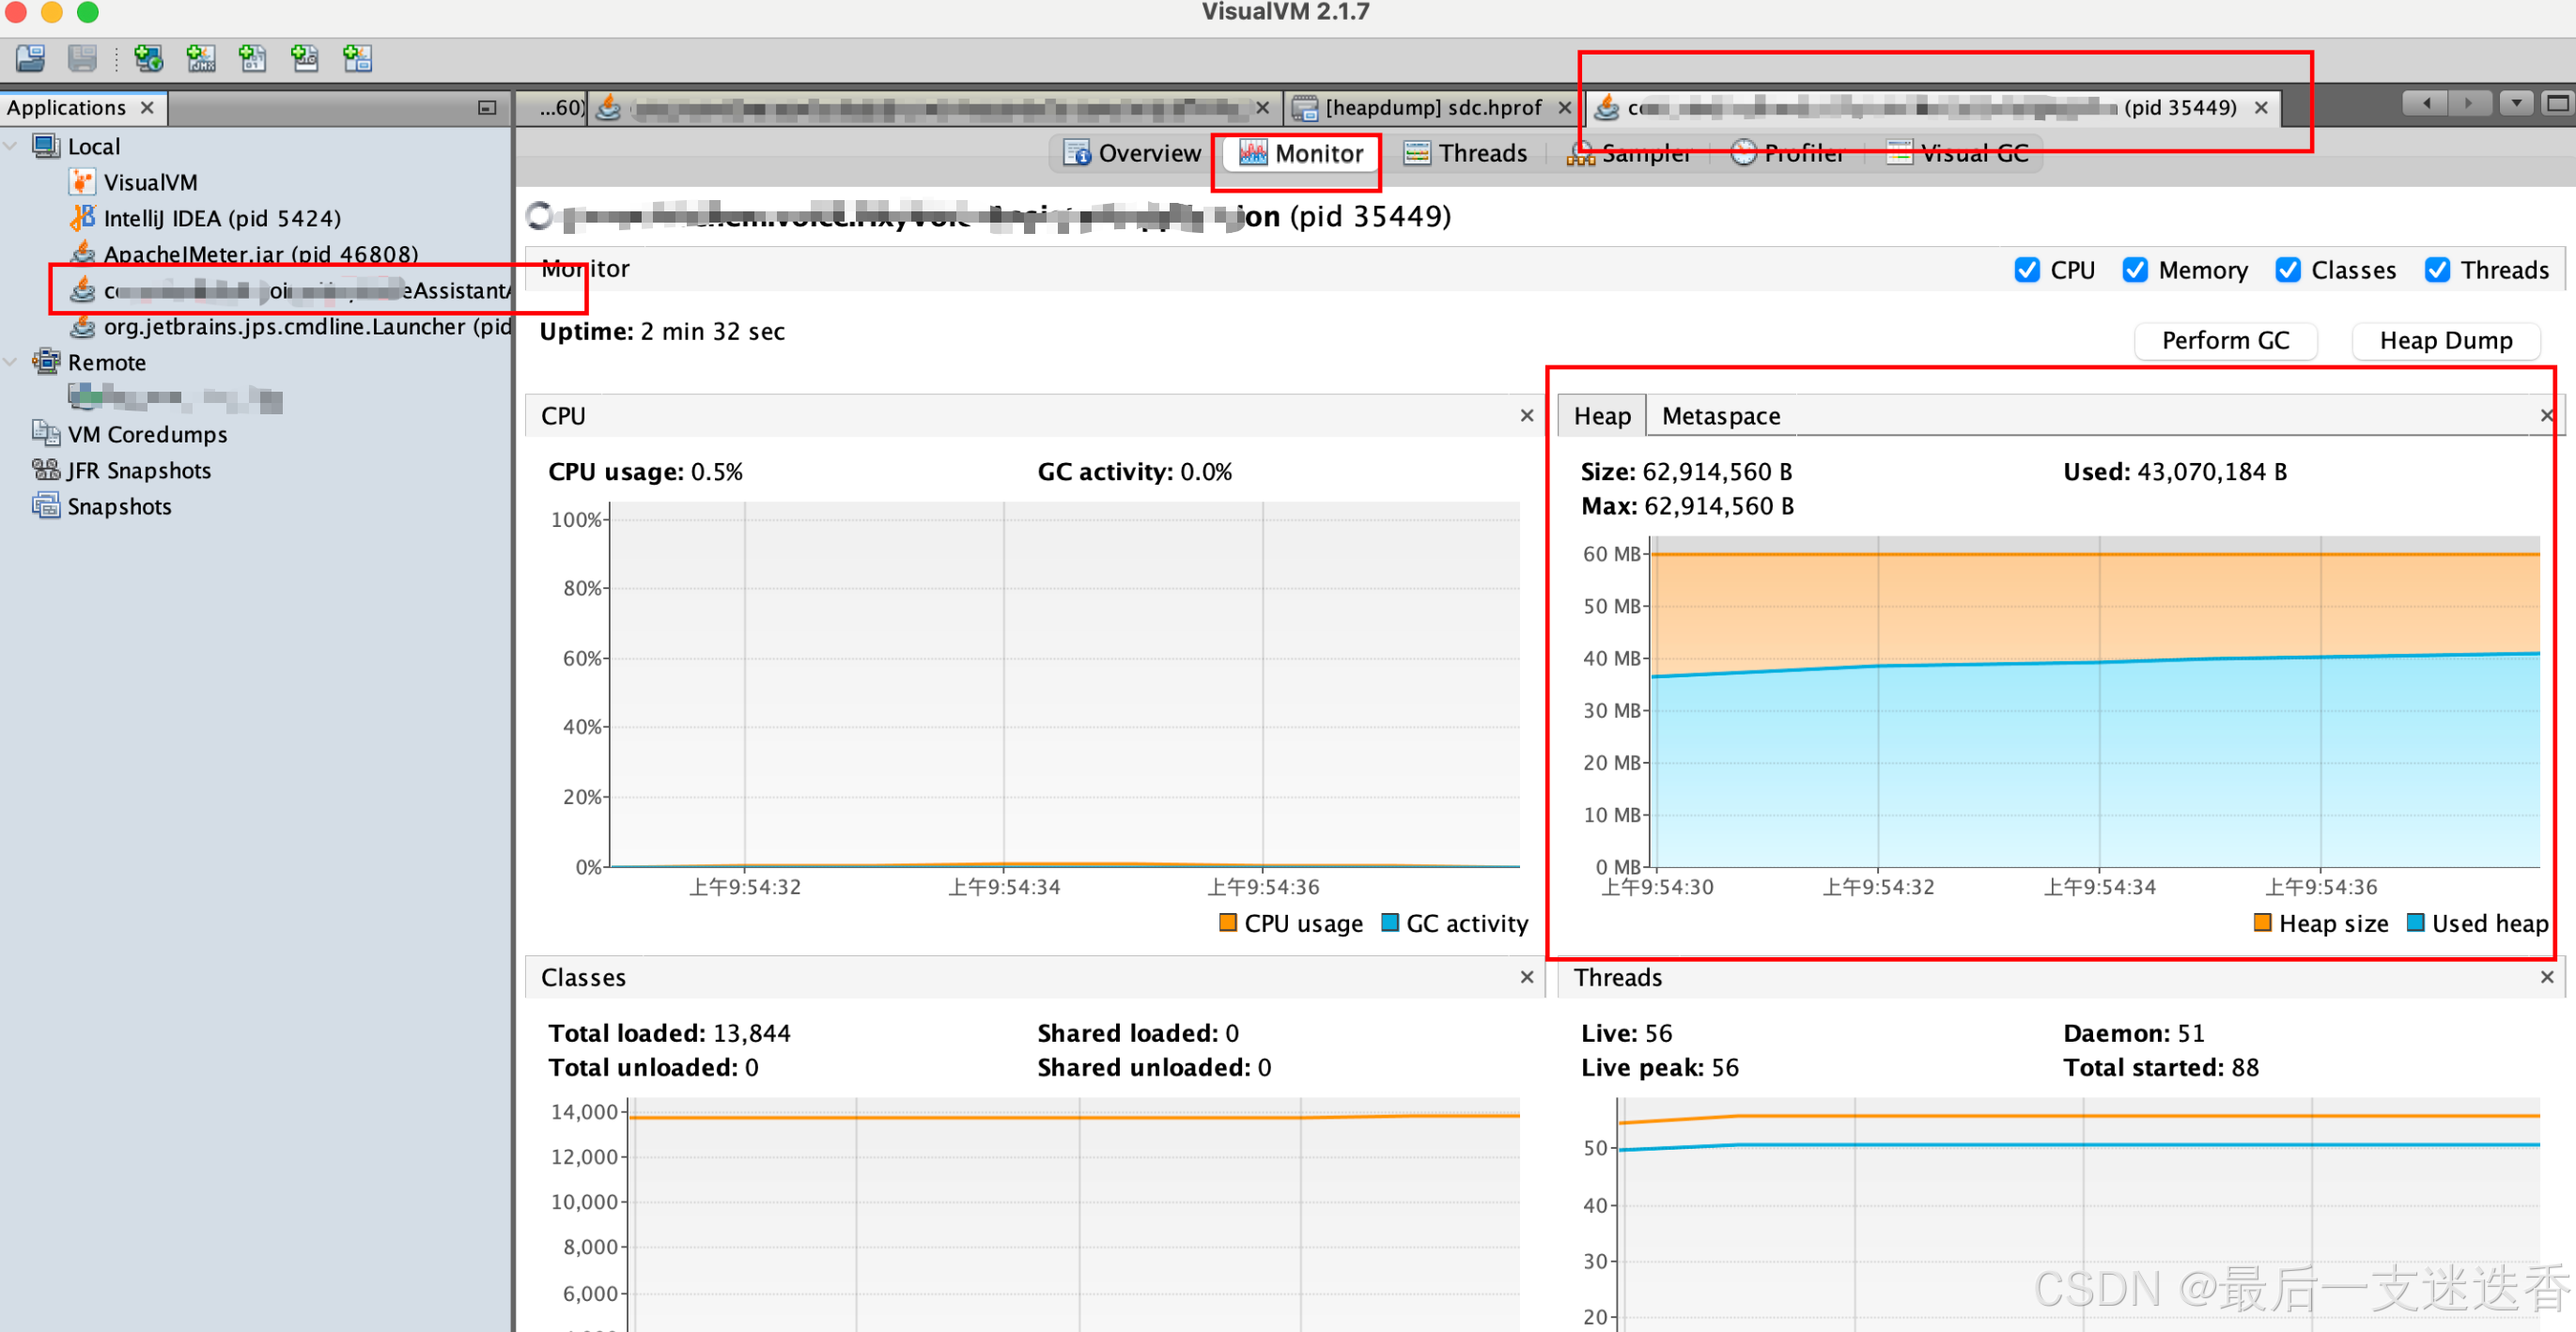Switch to the Metaspace tab

tap(1720, 416)
